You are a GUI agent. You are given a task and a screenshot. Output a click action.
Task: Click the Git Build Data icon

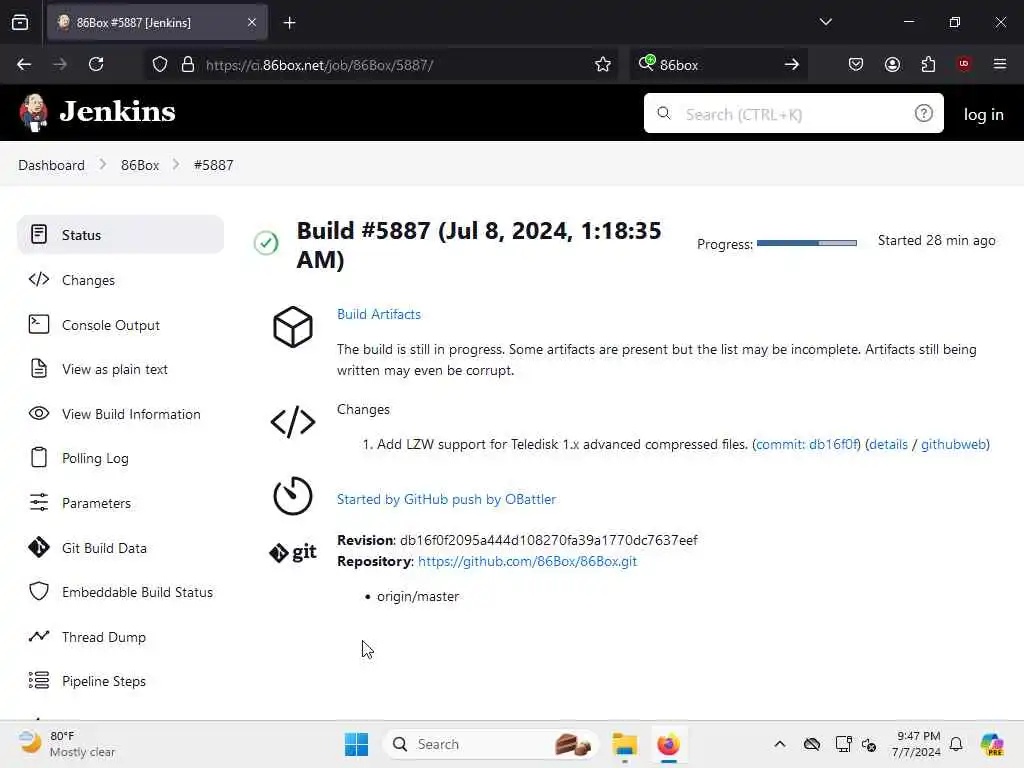tap(39, 547)
